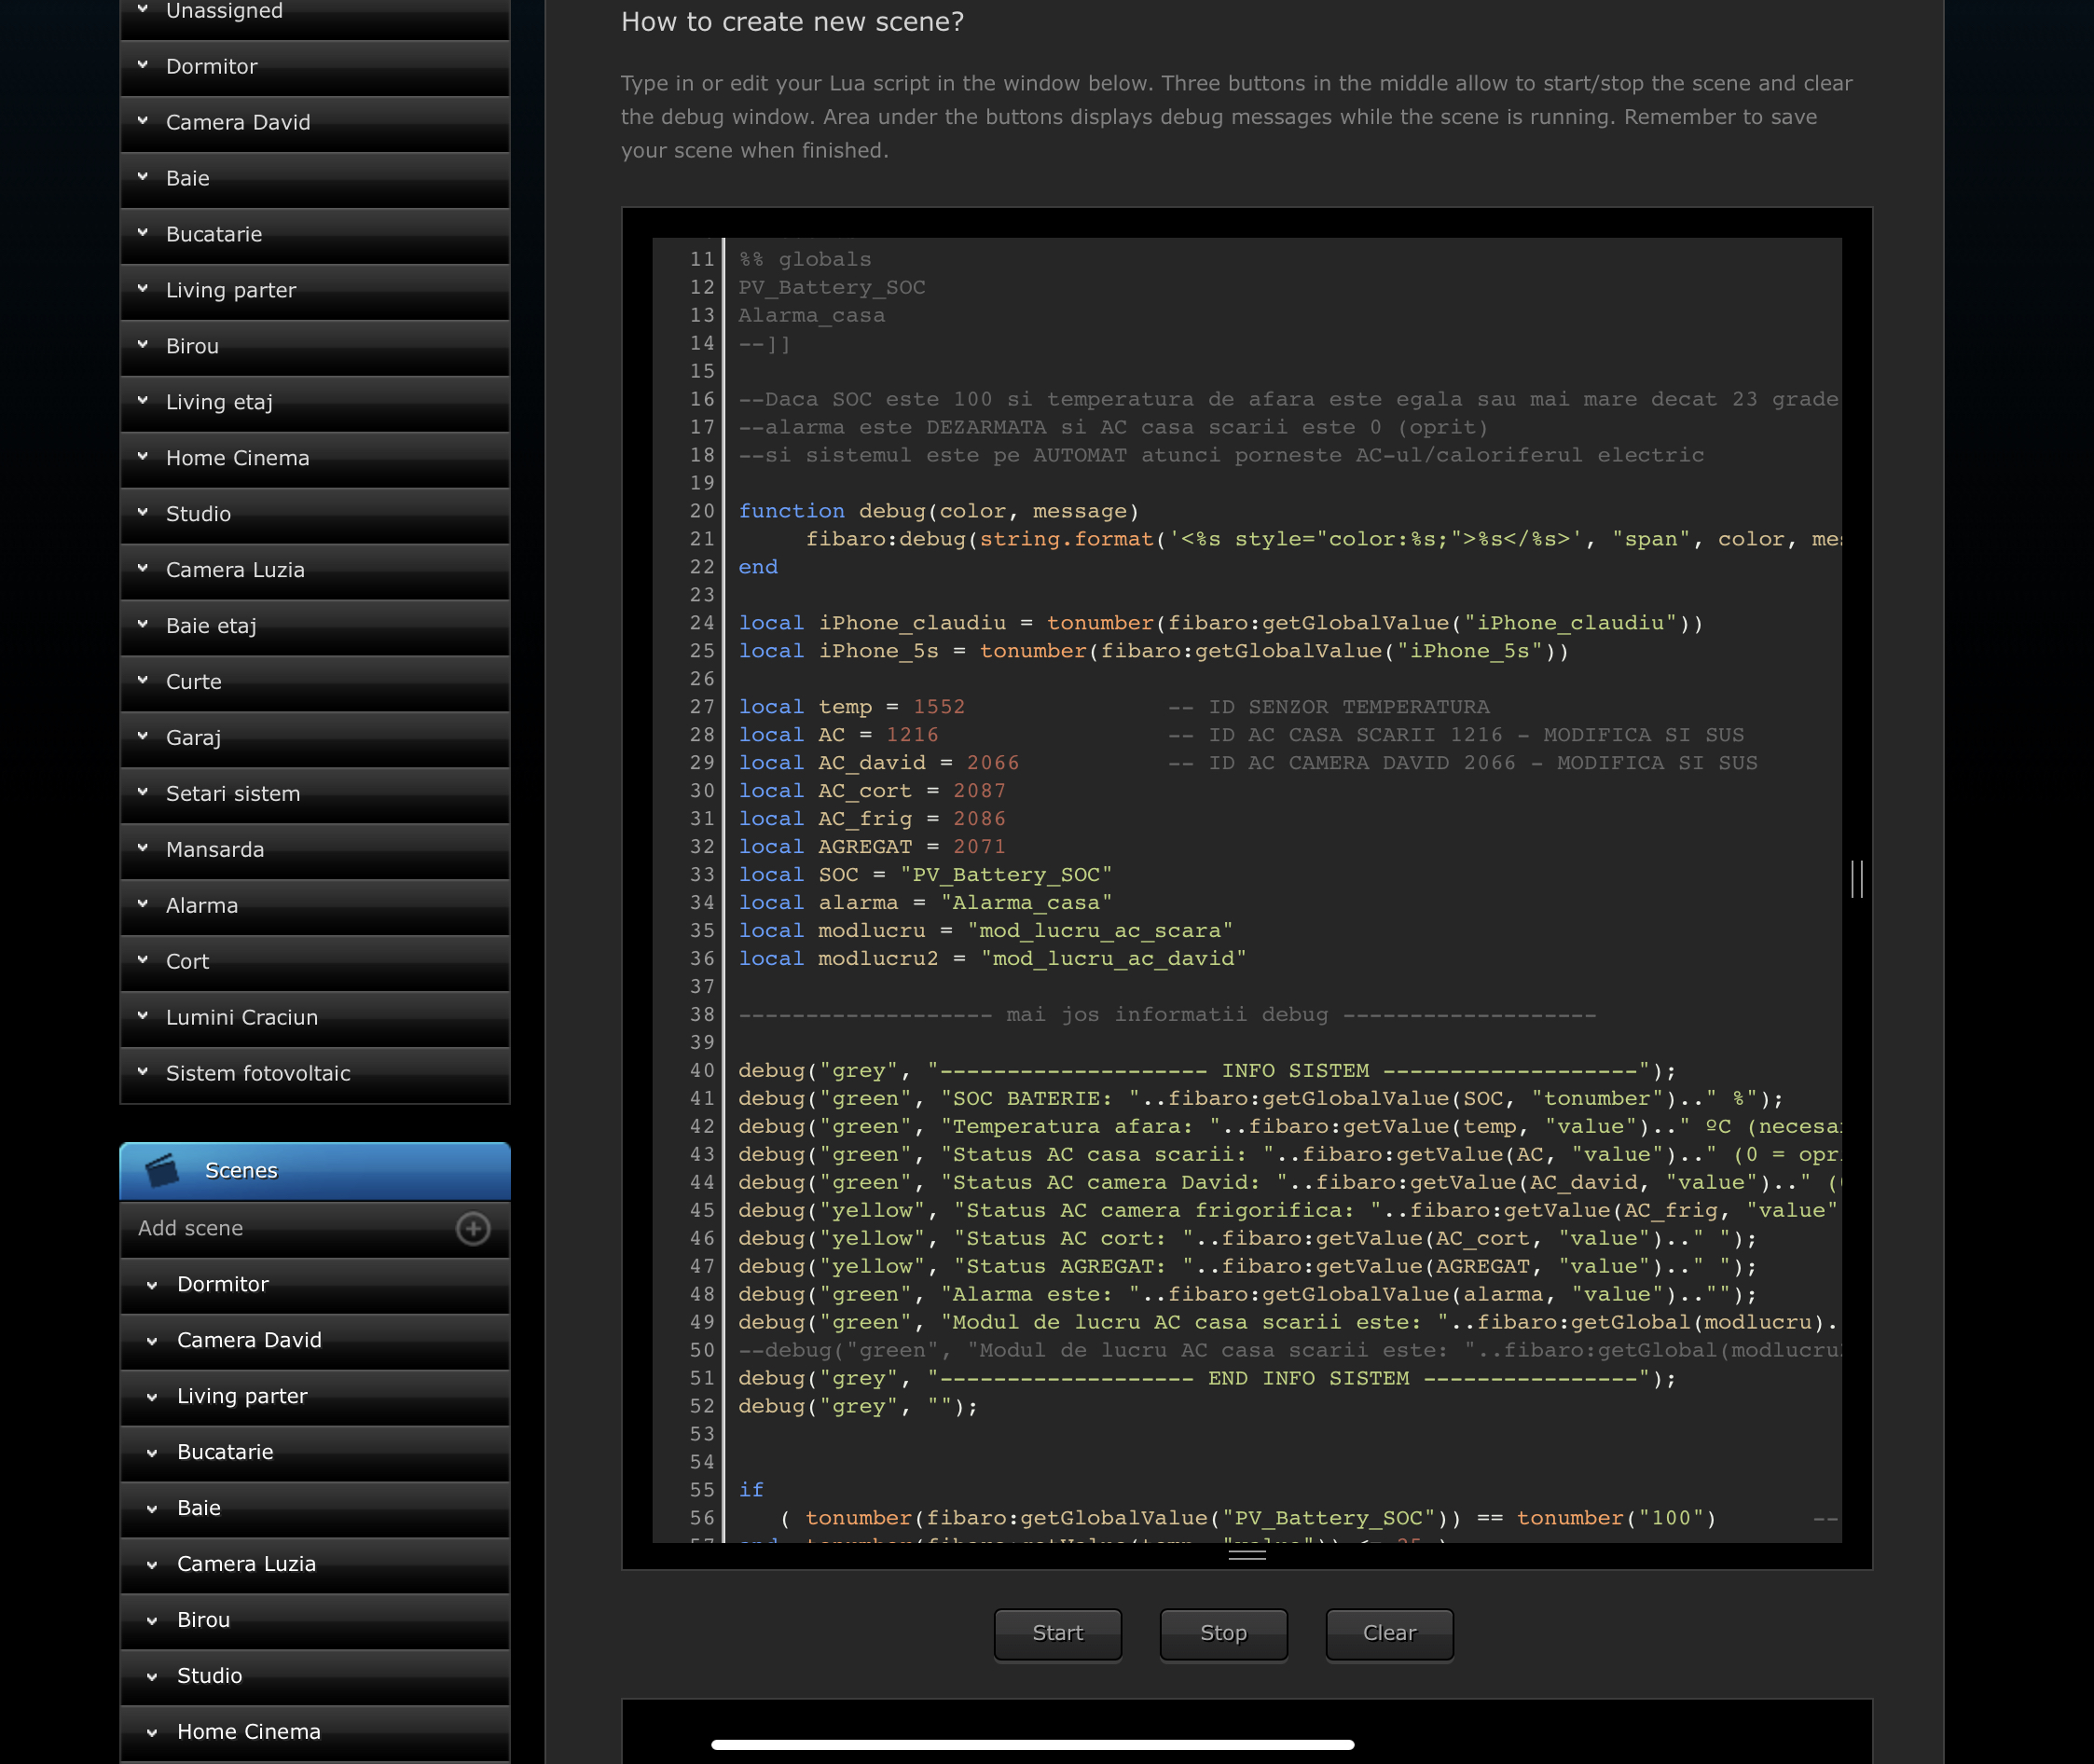Expand Birou in the Scenes list

click(152, 1621)
